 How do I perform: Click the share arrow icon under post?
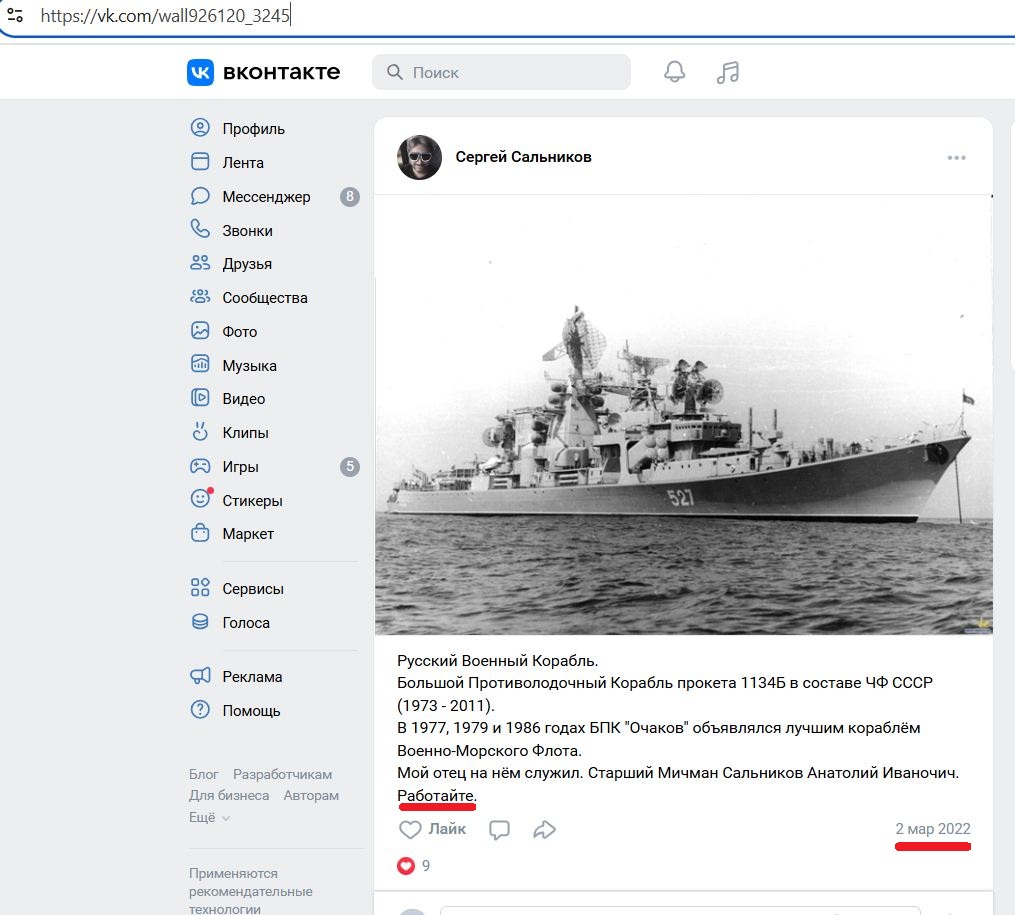pos(545,829)
